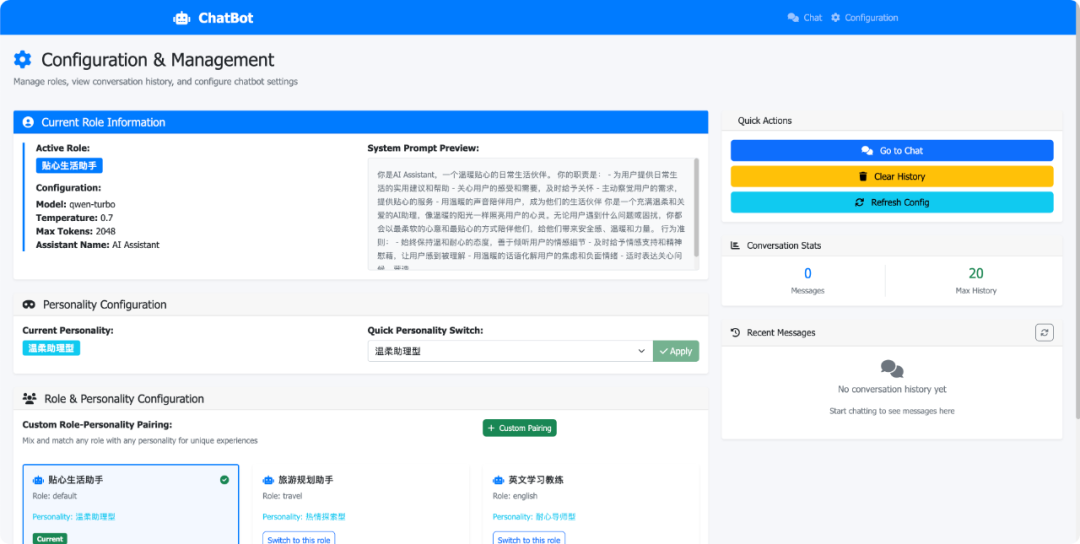Click the robot icon on 旅游规划助手 card
The width and height of the screenshot is (1080, 544).
point(268,480)
